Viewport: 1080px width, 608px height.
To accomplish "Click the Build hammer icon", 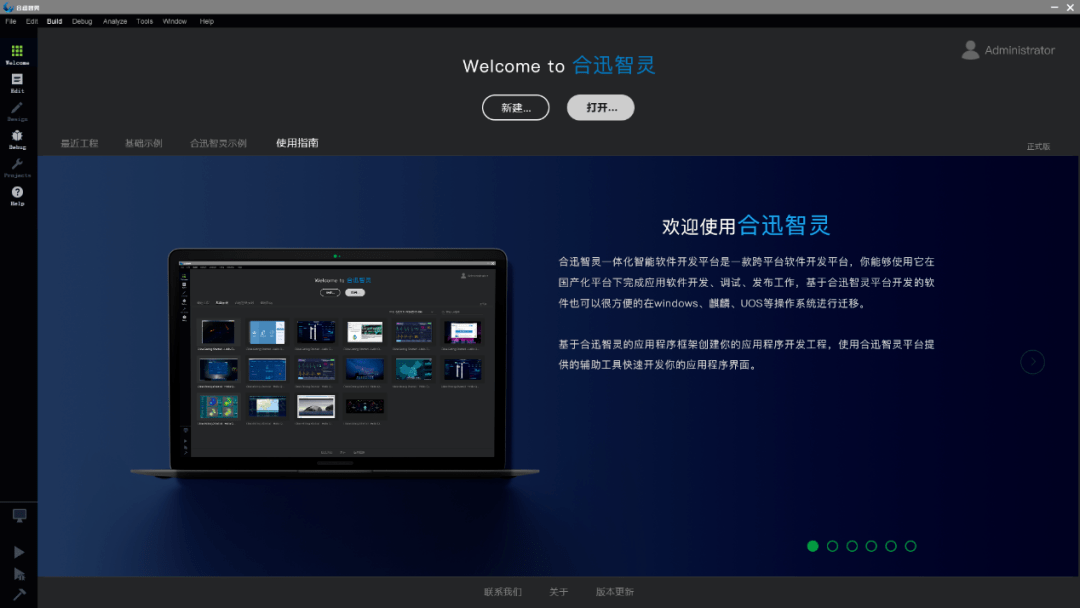I will click(x=19, y=594).
